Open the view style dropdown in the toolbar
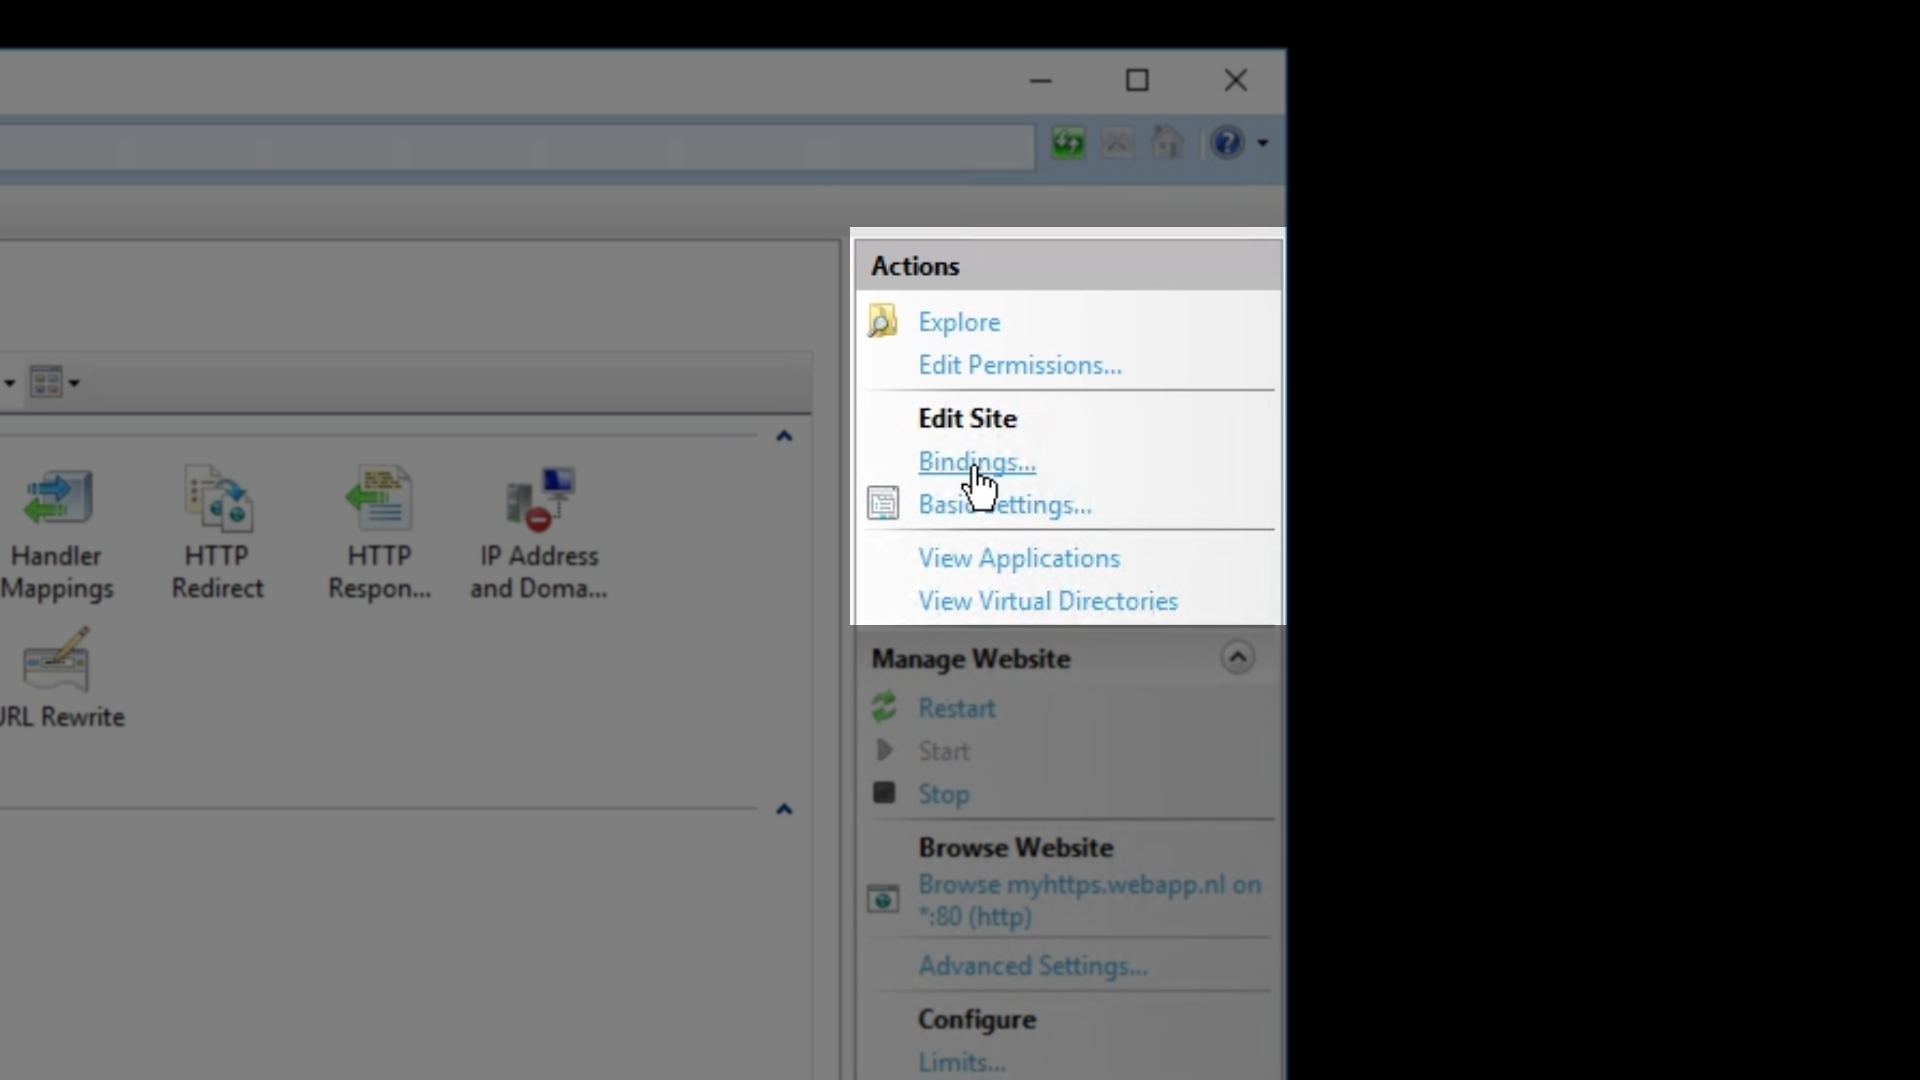 tap(54, 382)
